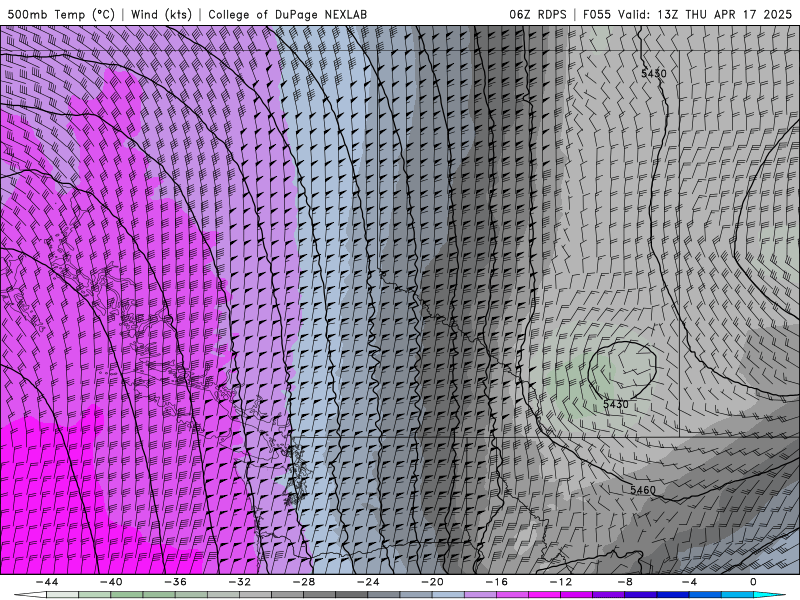Image resolution: width=800 pixels, height=600 pixels.
Task: Click the 0 value on the color scale
Action: (x=753, y=582)
